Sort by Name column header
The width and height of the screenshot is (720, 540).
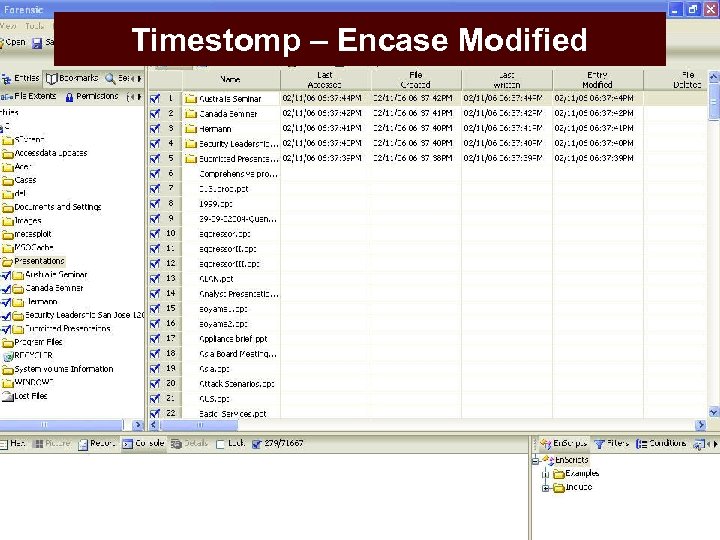click(231, 79)
